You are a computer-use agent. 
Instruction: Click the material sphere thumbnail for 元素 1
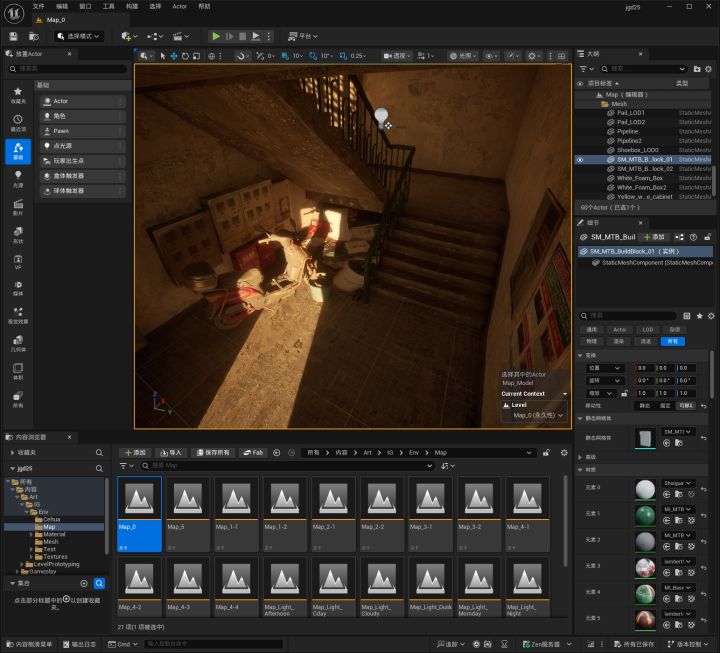(x=646, y=513)
